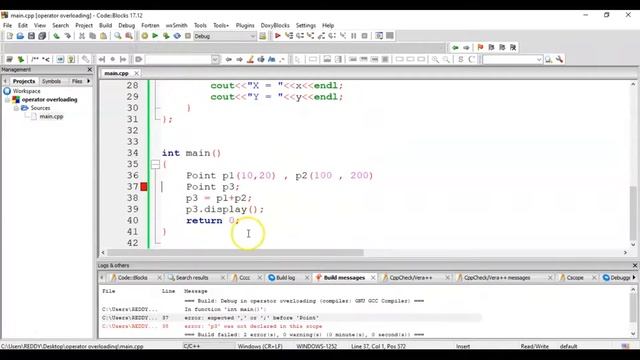Screen dimensions: 640x360
Task: Click the Build gear icon
Action: pyautogui.click(x=144, y=36)
